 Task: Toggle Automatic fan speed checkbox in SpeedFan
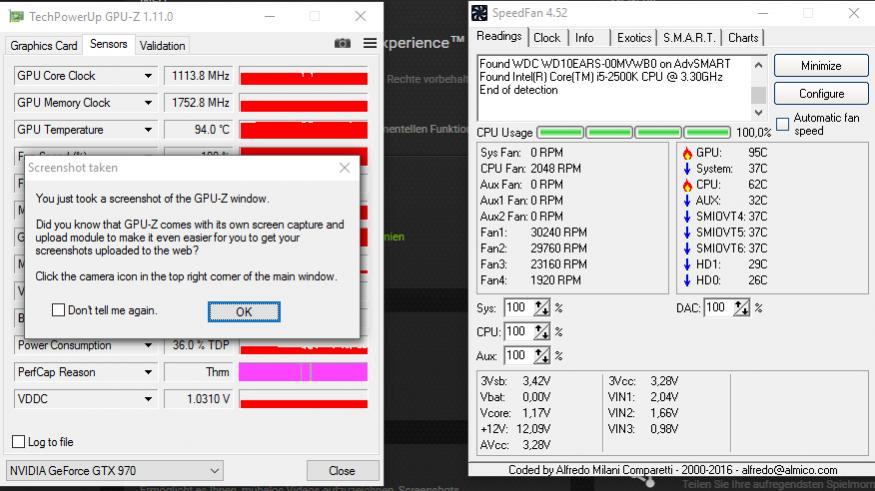(782, 124)
